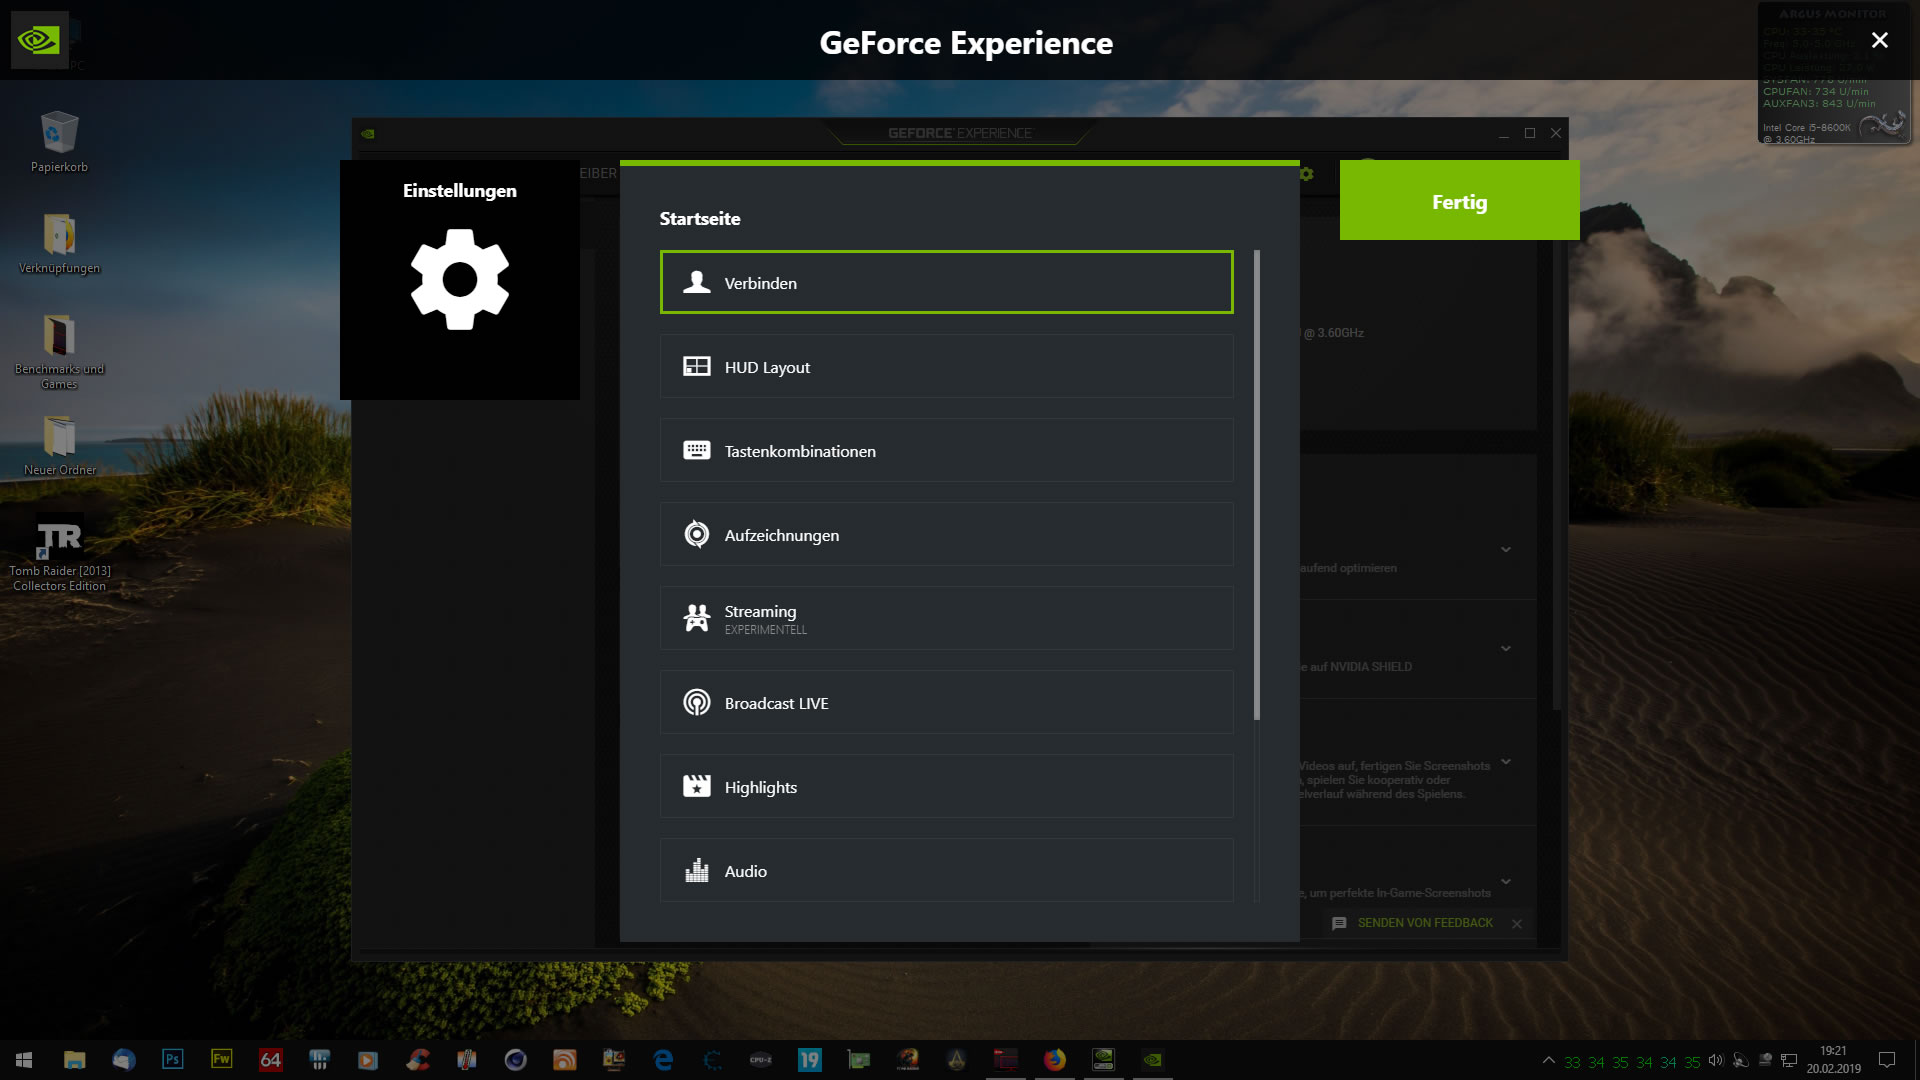
Task: Click the settings list scrollbar
Action: tap(1256, 485)
